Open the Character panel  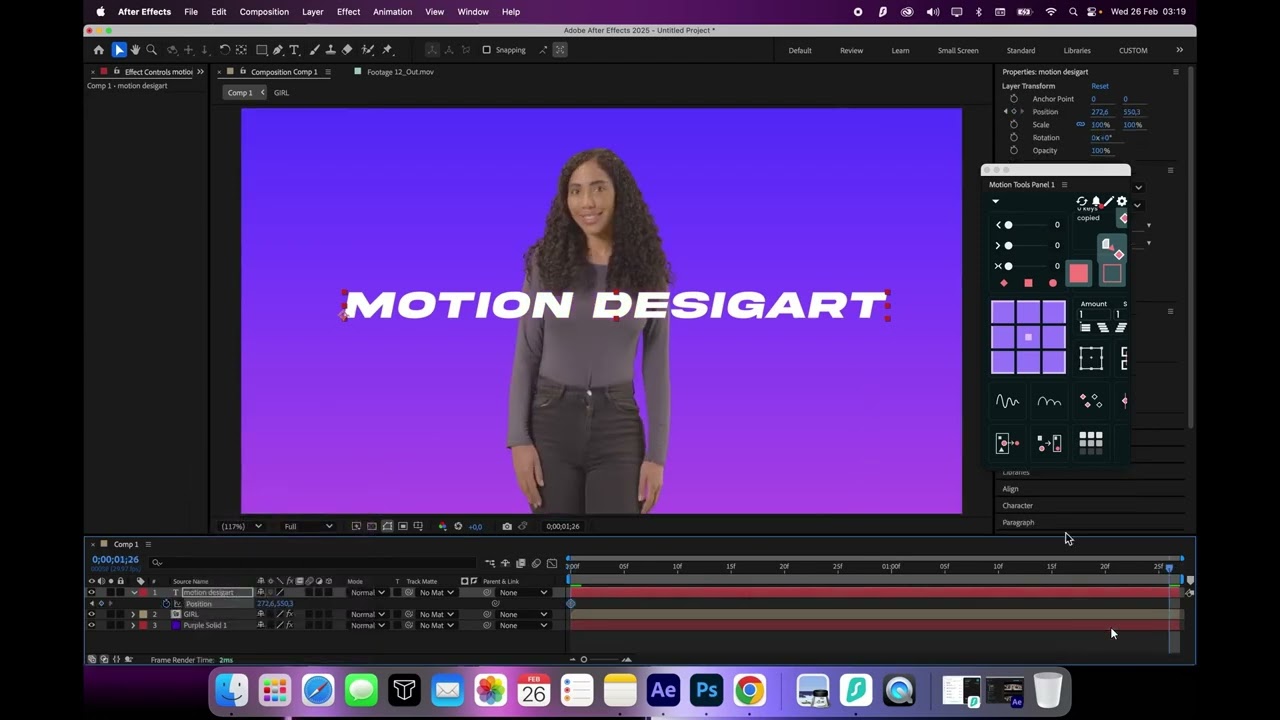click(x=1018, y=506)
